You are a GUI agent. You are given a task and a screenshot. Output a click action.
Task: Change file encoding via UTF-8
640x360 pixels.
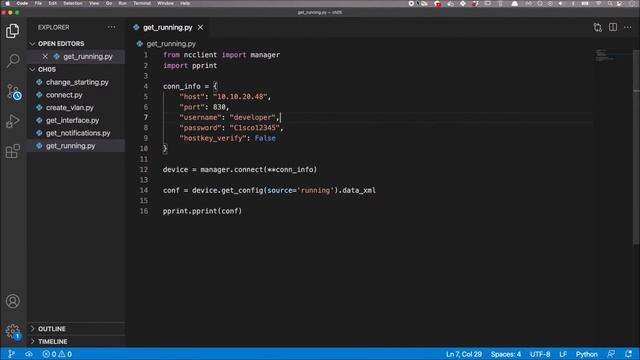click(x=540, y=354)
